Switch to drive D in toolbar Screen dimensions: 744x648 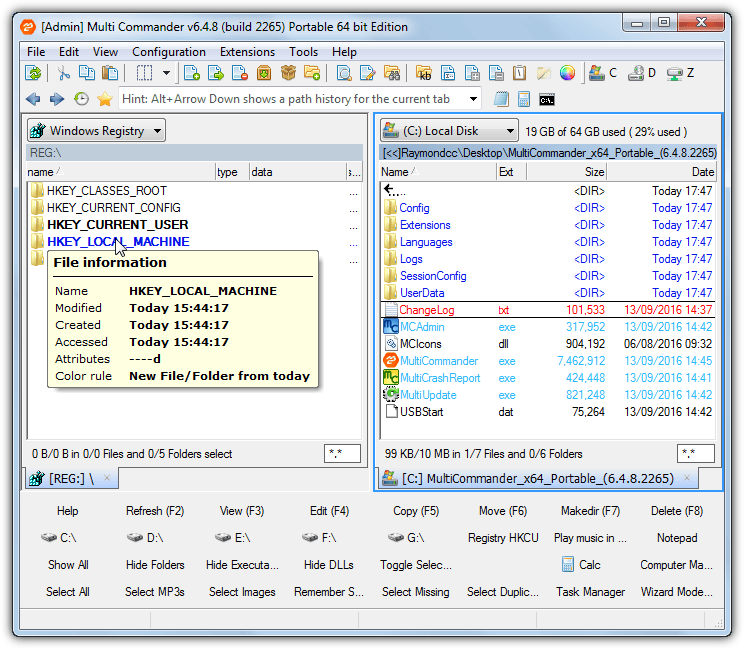coord(642,74)
